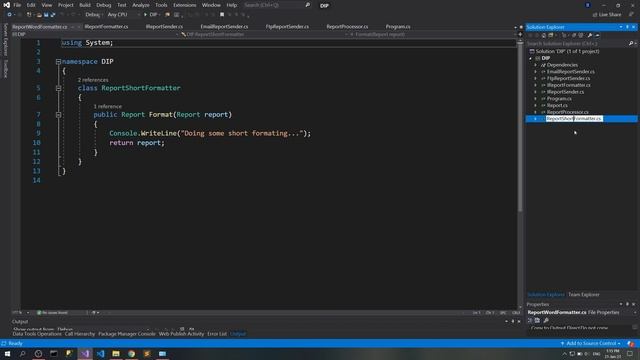Click Add to Source Control in status bar

(x=591, y=343)
